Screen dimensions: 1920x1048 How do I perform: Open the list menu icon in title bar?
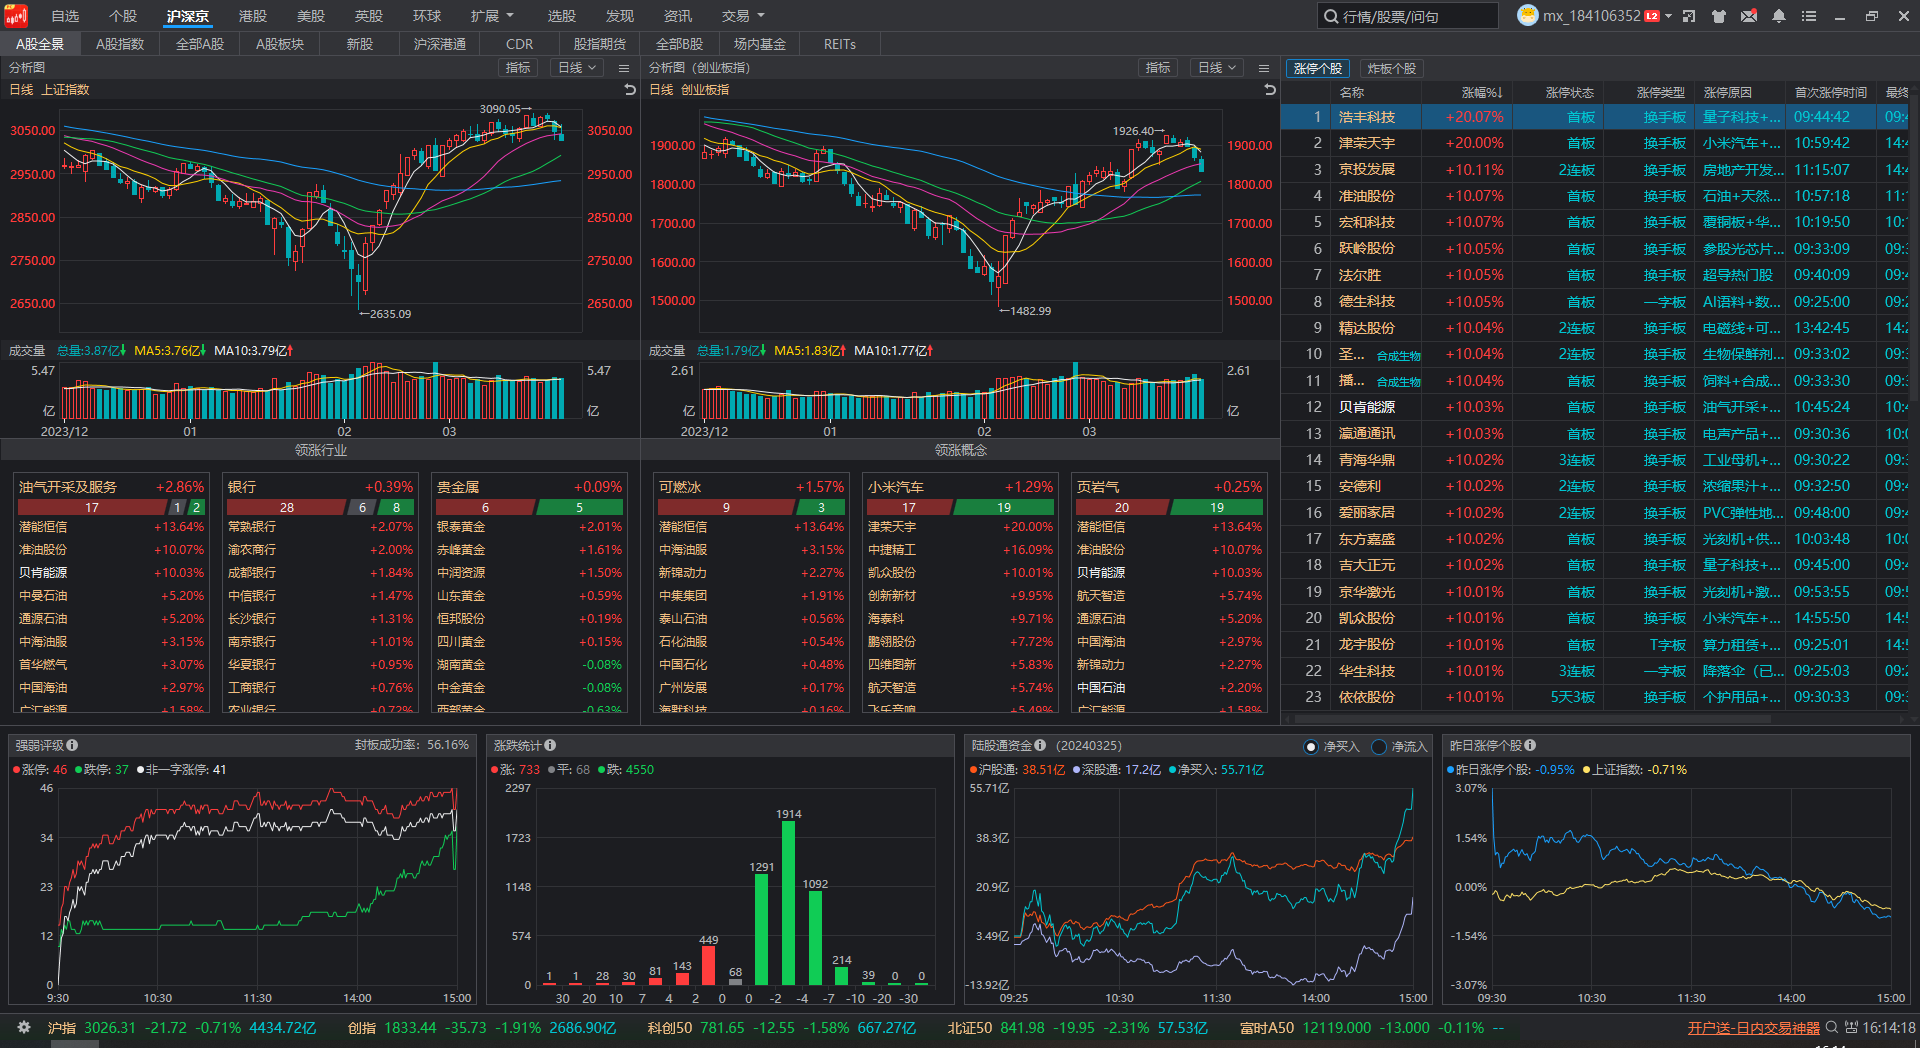(1809, 16)
